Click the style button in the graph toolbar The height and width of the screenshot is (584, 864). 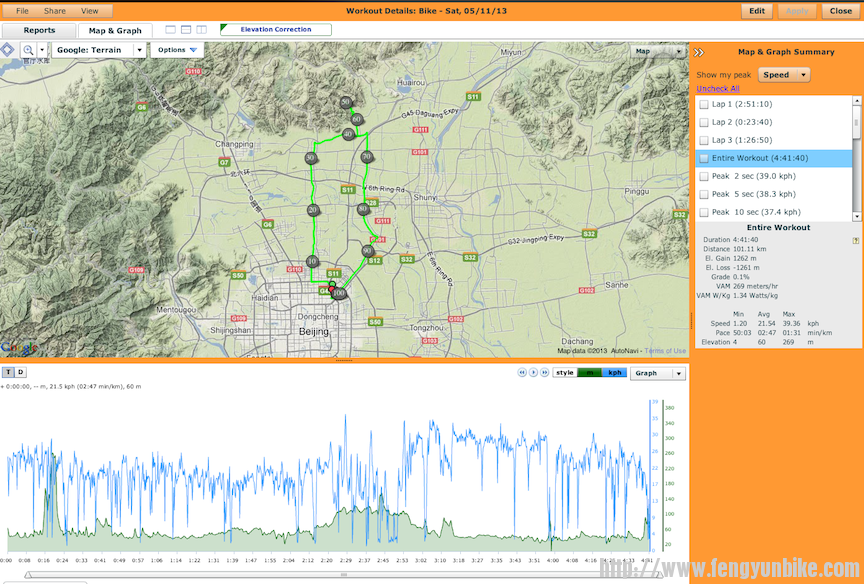[564, 371]
